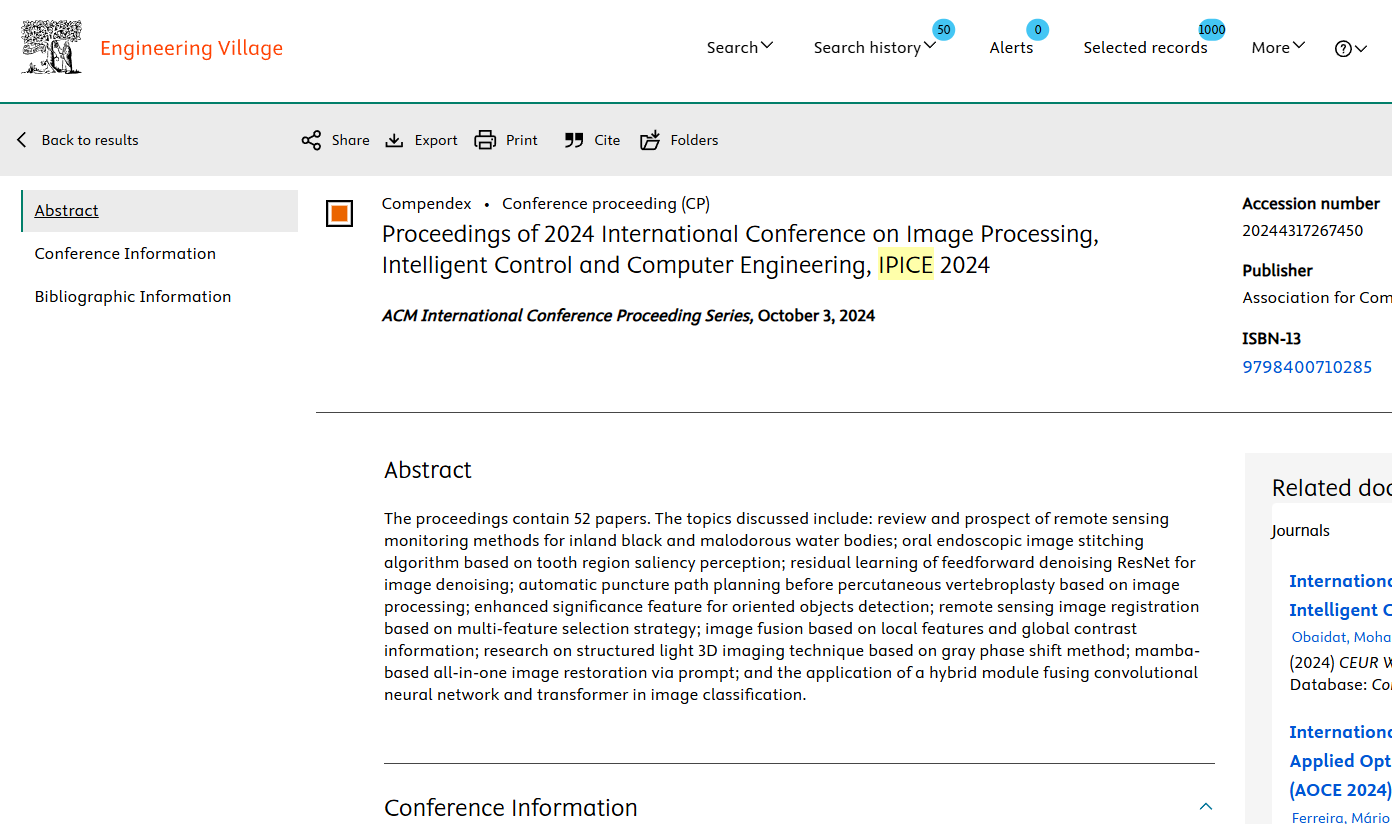Click the Search history count badge 50

pyautogui.click(x=943, y=30)
